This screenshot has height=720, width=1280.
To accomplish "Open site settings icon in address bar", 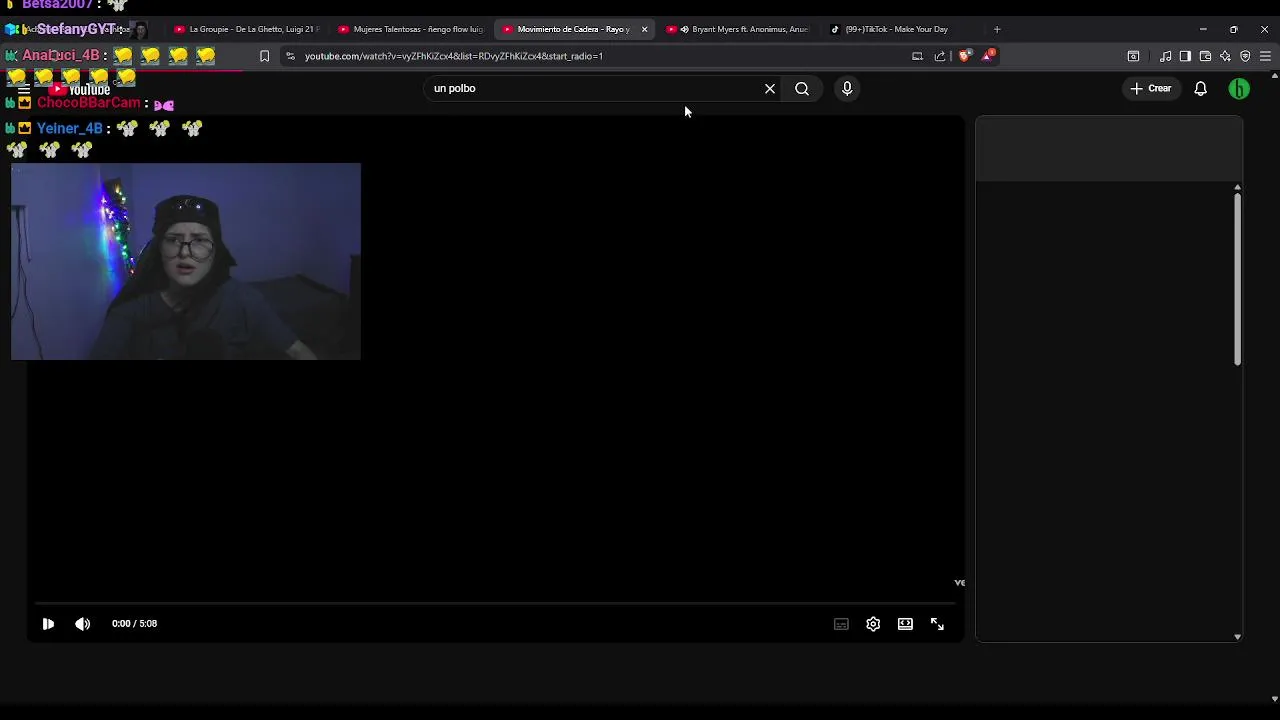I will [289, 56].
